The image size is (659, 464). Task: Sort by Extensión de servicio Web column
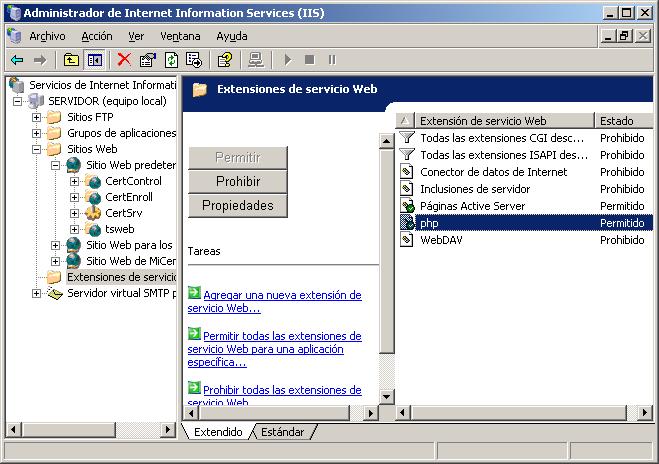tap(504, 121)
